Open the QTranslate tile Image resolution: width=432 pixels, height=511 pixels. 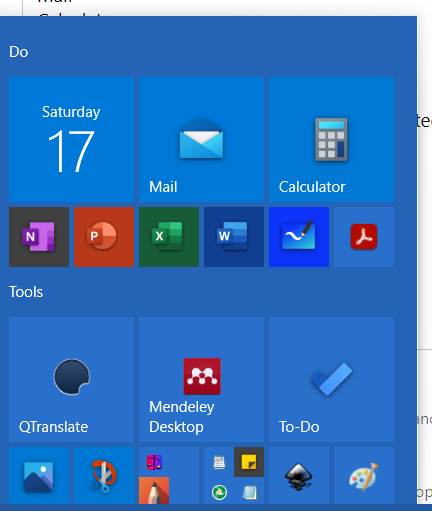coord(71,379)
